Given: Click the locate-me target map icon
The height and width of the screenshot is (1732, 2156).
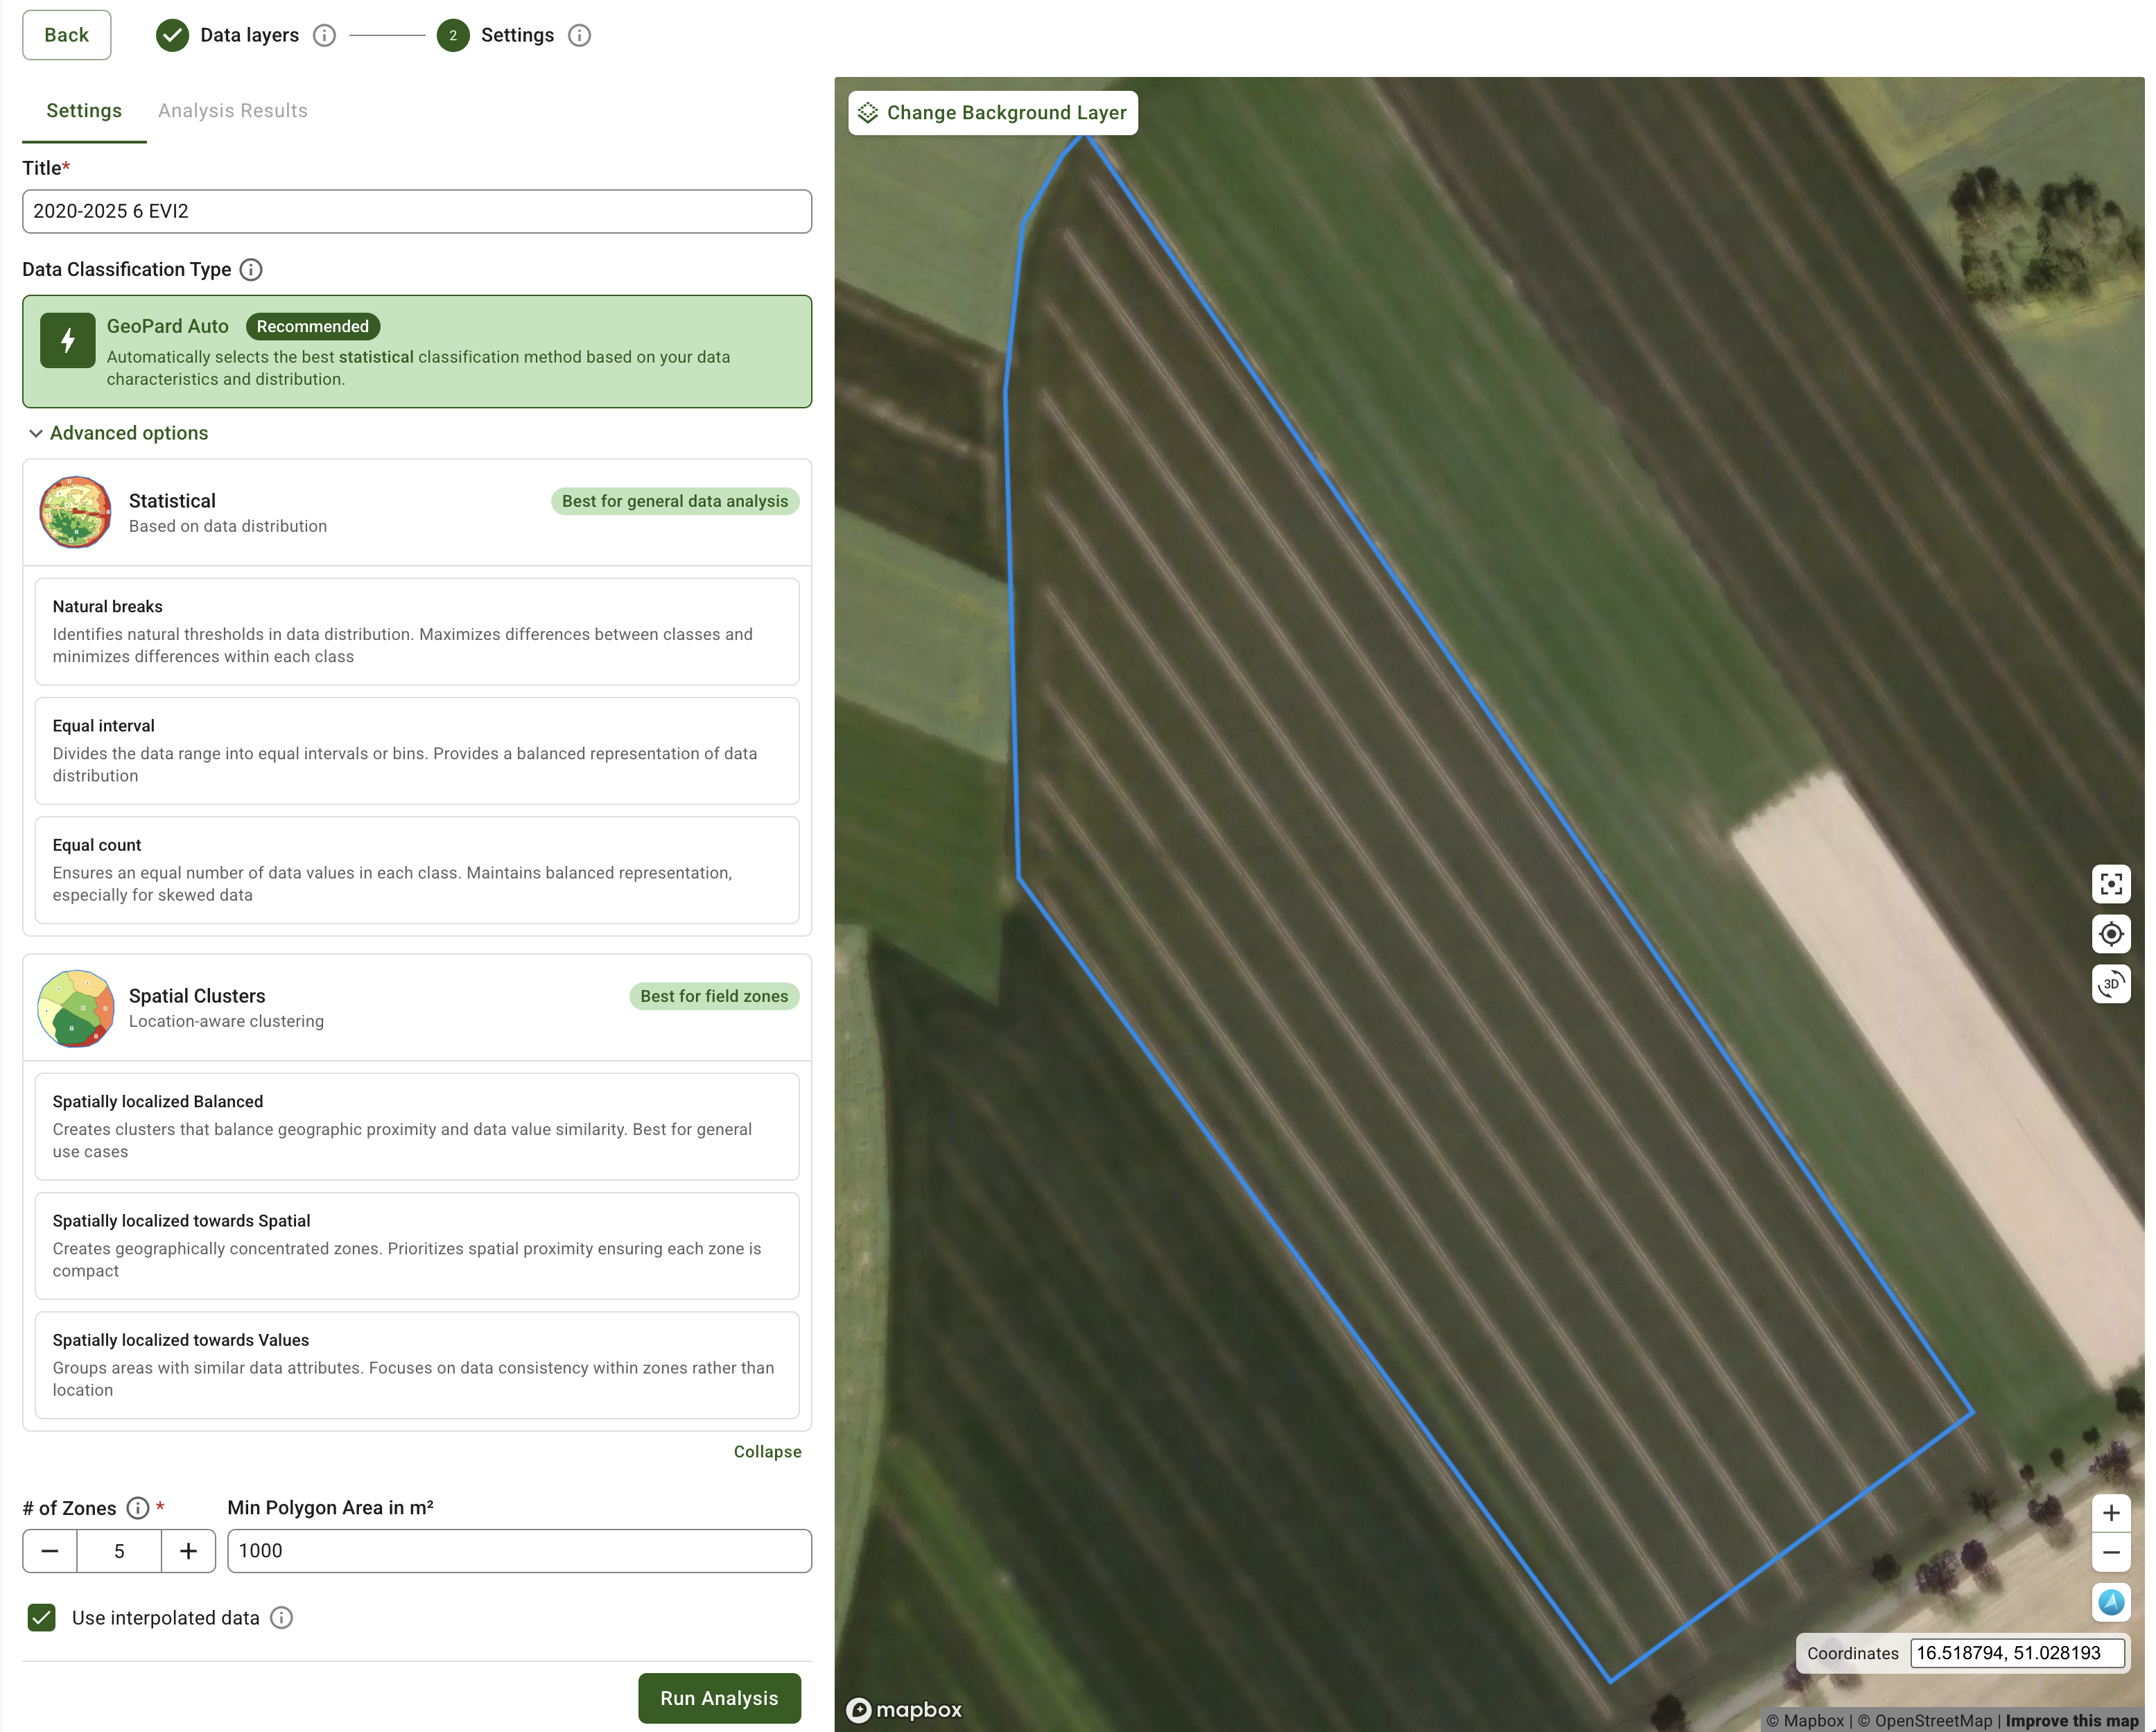Looking at the screenshot, I should click(x=2110, y=934).
